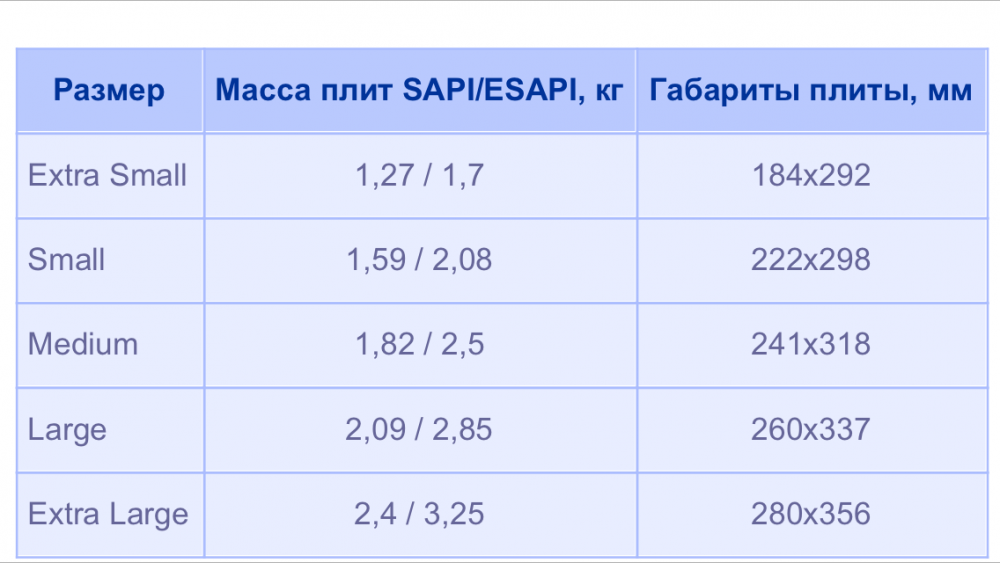Viewport: 1000px width, 563px height.
Task: Select the 'Extra Small' size cell
Action: (108, 176)
